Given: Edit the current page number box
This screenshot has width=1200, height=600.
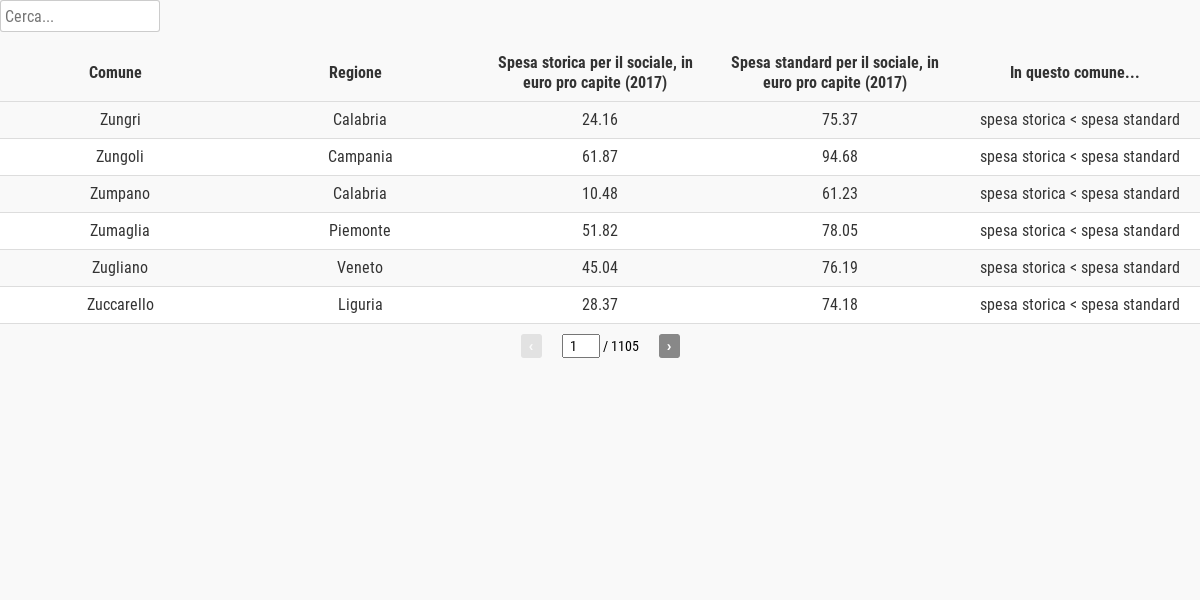Looking at the screenshot, I should 581,346.
